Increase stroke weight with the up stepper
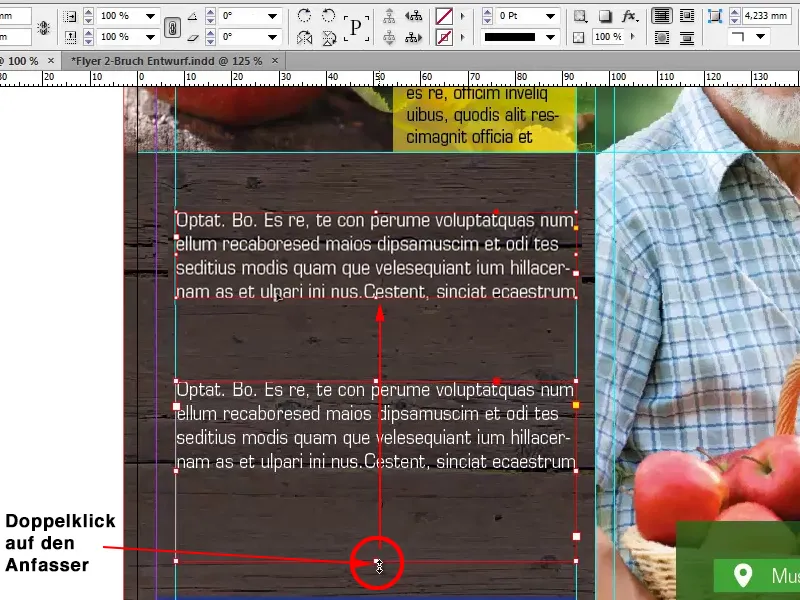Viewport: 800px width, 600px height. pyautogui.click(x=487, y=12)
